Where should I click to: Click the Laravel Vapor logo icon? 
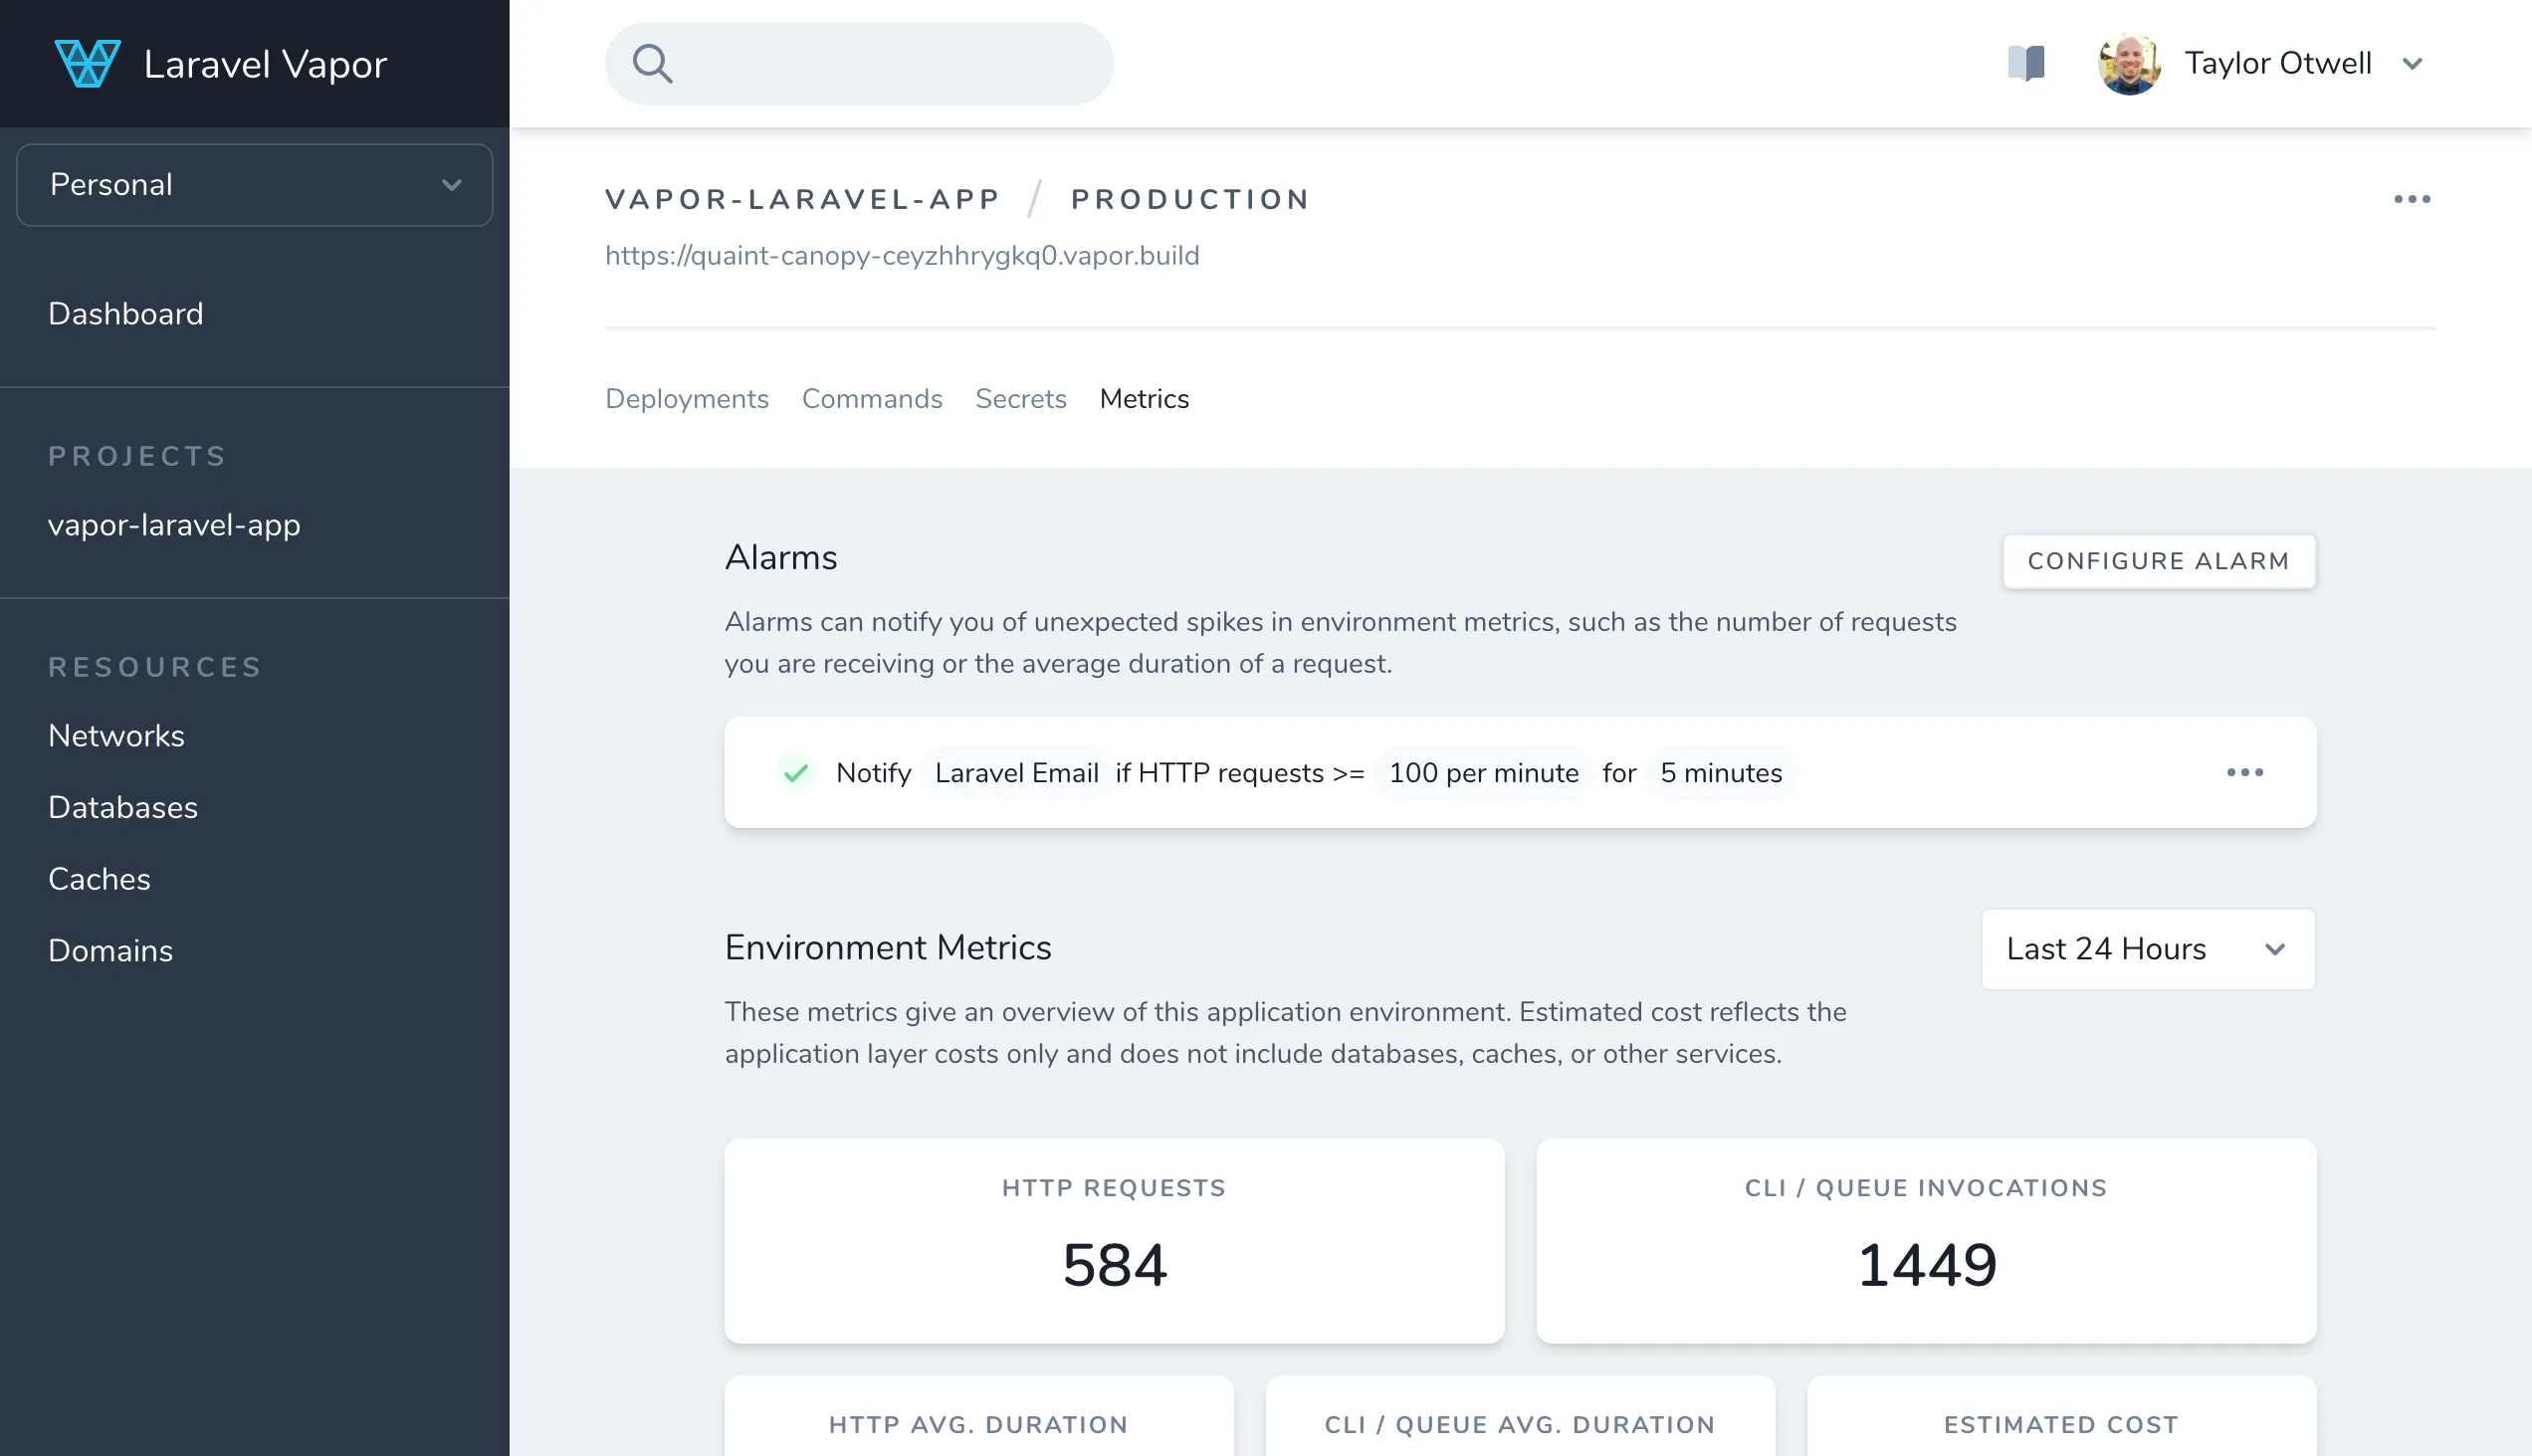pyautogui.click(x=88, y=63)
